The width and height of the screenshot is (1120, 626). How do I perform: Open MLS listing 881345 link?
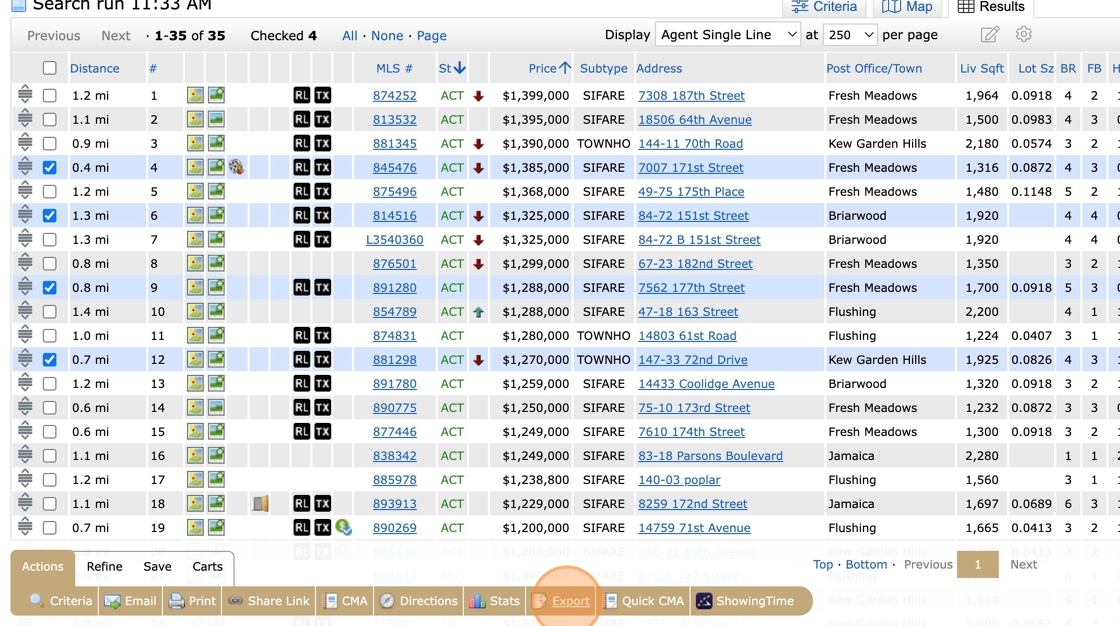point(394,144)
